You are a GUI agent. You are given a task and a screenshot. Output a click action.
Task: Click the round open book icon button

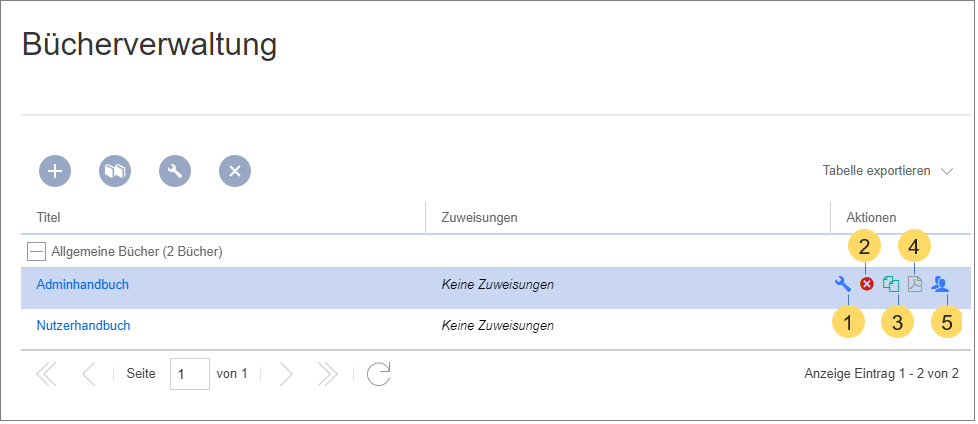coord(115,171)
